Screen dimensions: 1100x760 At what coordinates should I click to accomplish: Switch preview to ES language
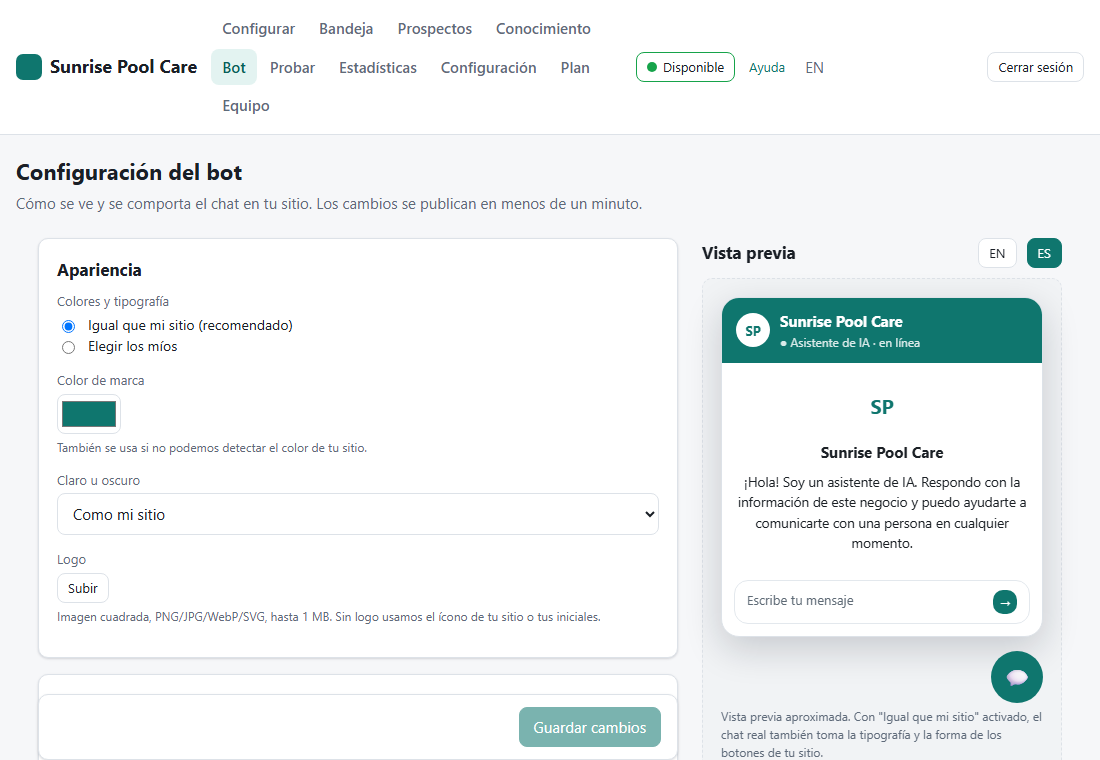(1044, 253)
